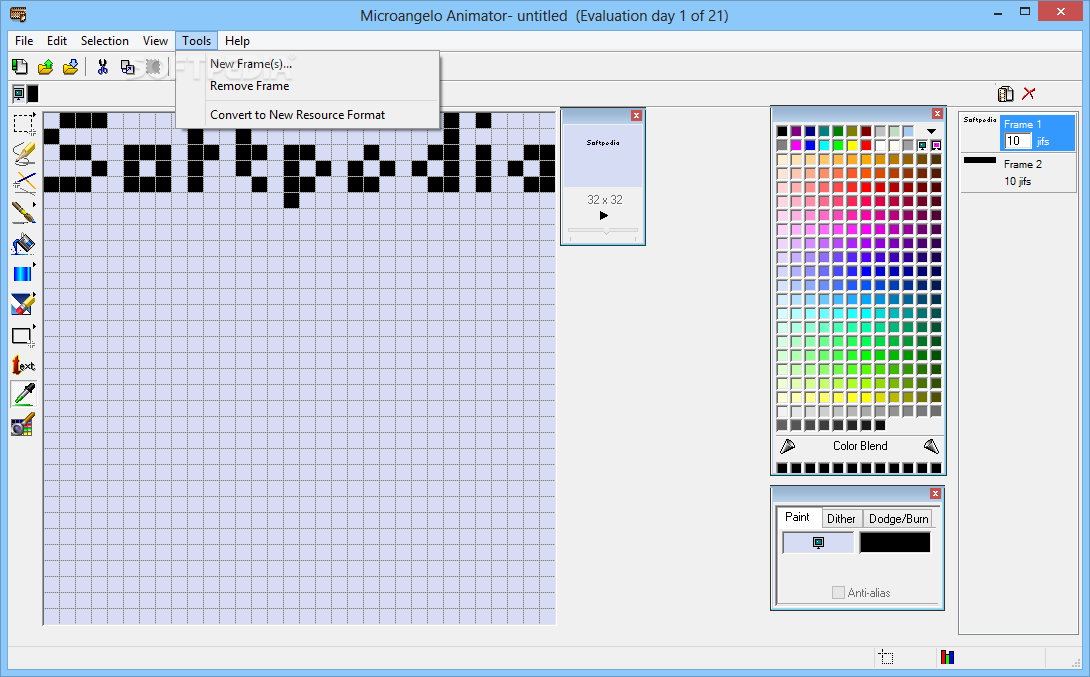Click the left Color Blend cone icon
The height and width of the screenshot is (677, 1090).
pyautogui.click(x=788, y=446)
